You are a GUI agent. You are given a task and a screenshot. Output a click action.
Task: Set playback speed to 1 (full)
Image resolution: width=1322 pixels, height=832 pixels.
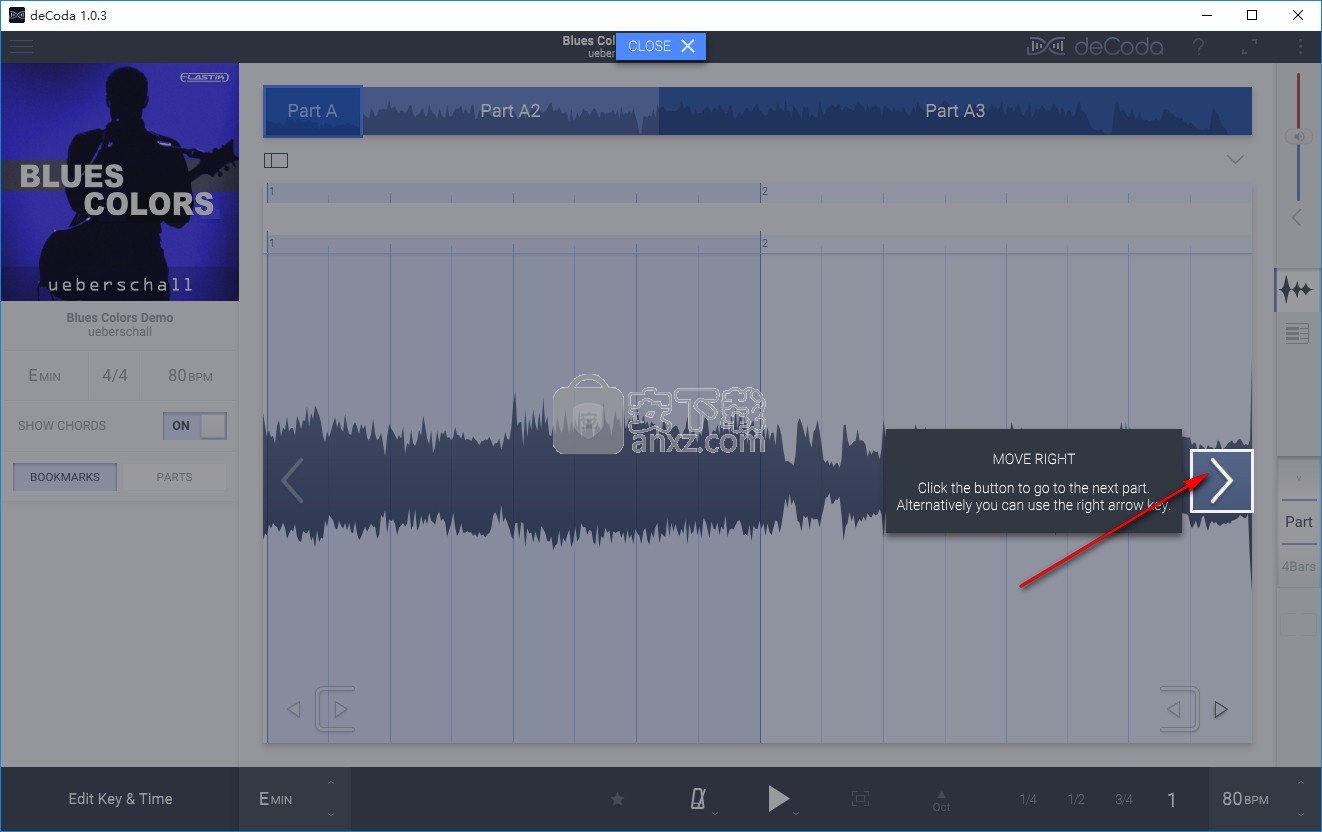[x=1172, y=799]
